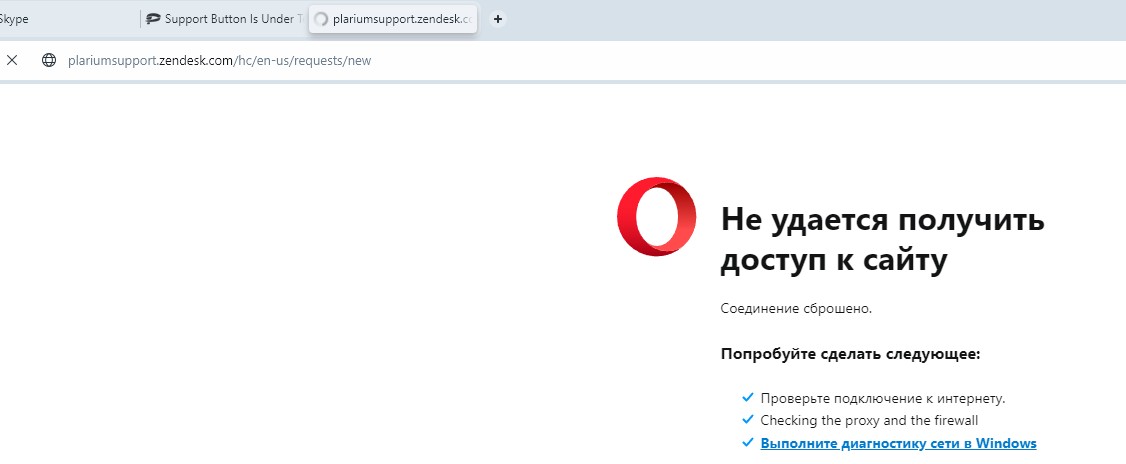The width and height of the screenshot is (1126, 464).
Task: Click the red Opera logo on the error page
Action: point(656,217)
